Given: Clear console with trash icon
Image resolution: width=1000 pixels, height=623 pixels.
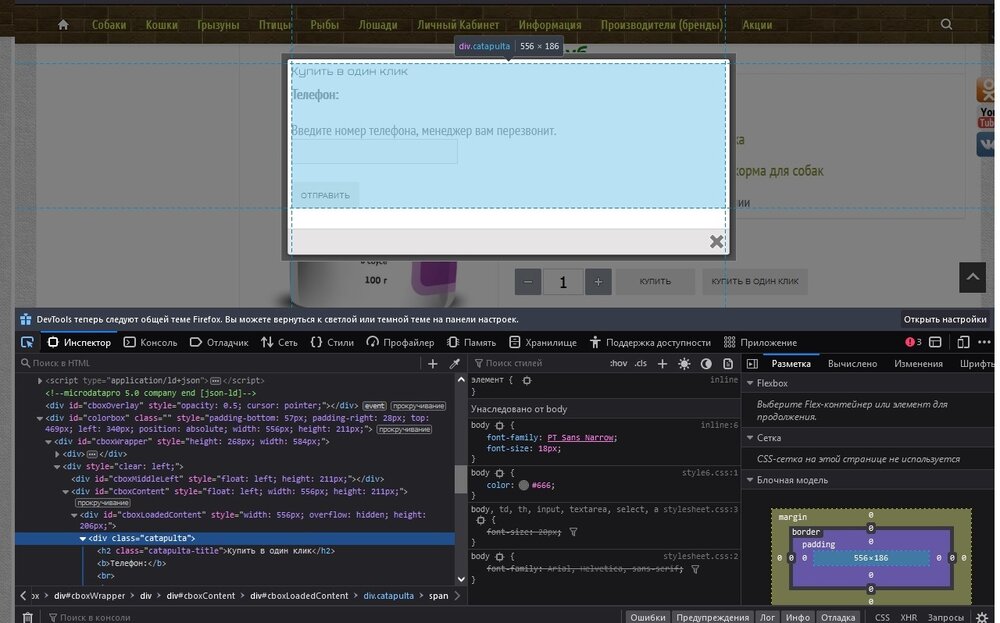Looking at the screenshot, I should (28, 618).
